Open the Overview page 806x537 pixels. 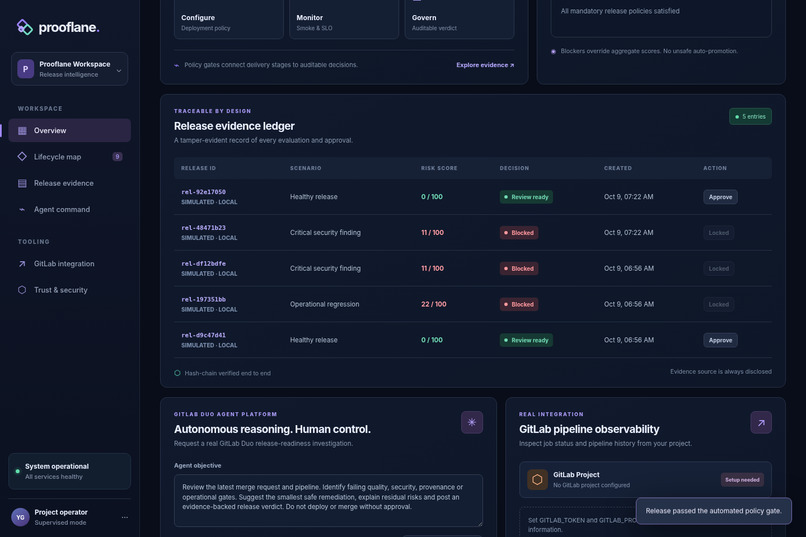(69, 131)
